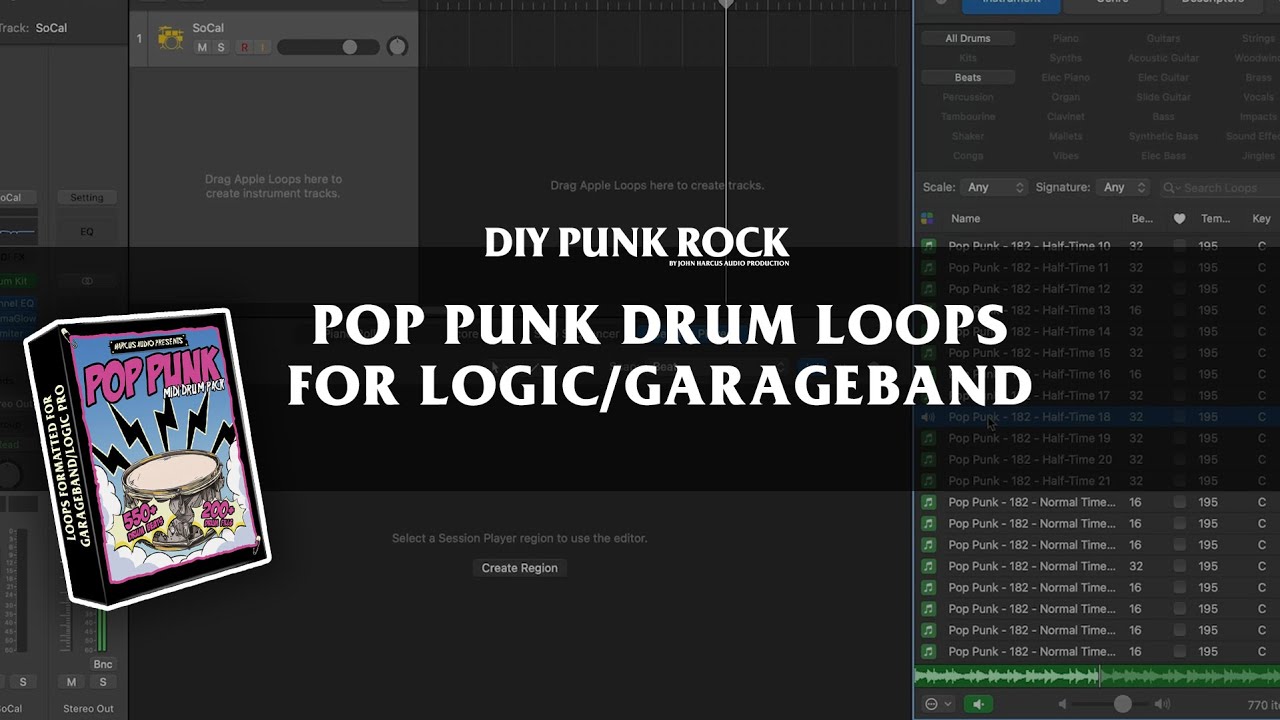Click the EQ button on channel strip
The image size is (1280, 720).
click(x=86, y=231)
